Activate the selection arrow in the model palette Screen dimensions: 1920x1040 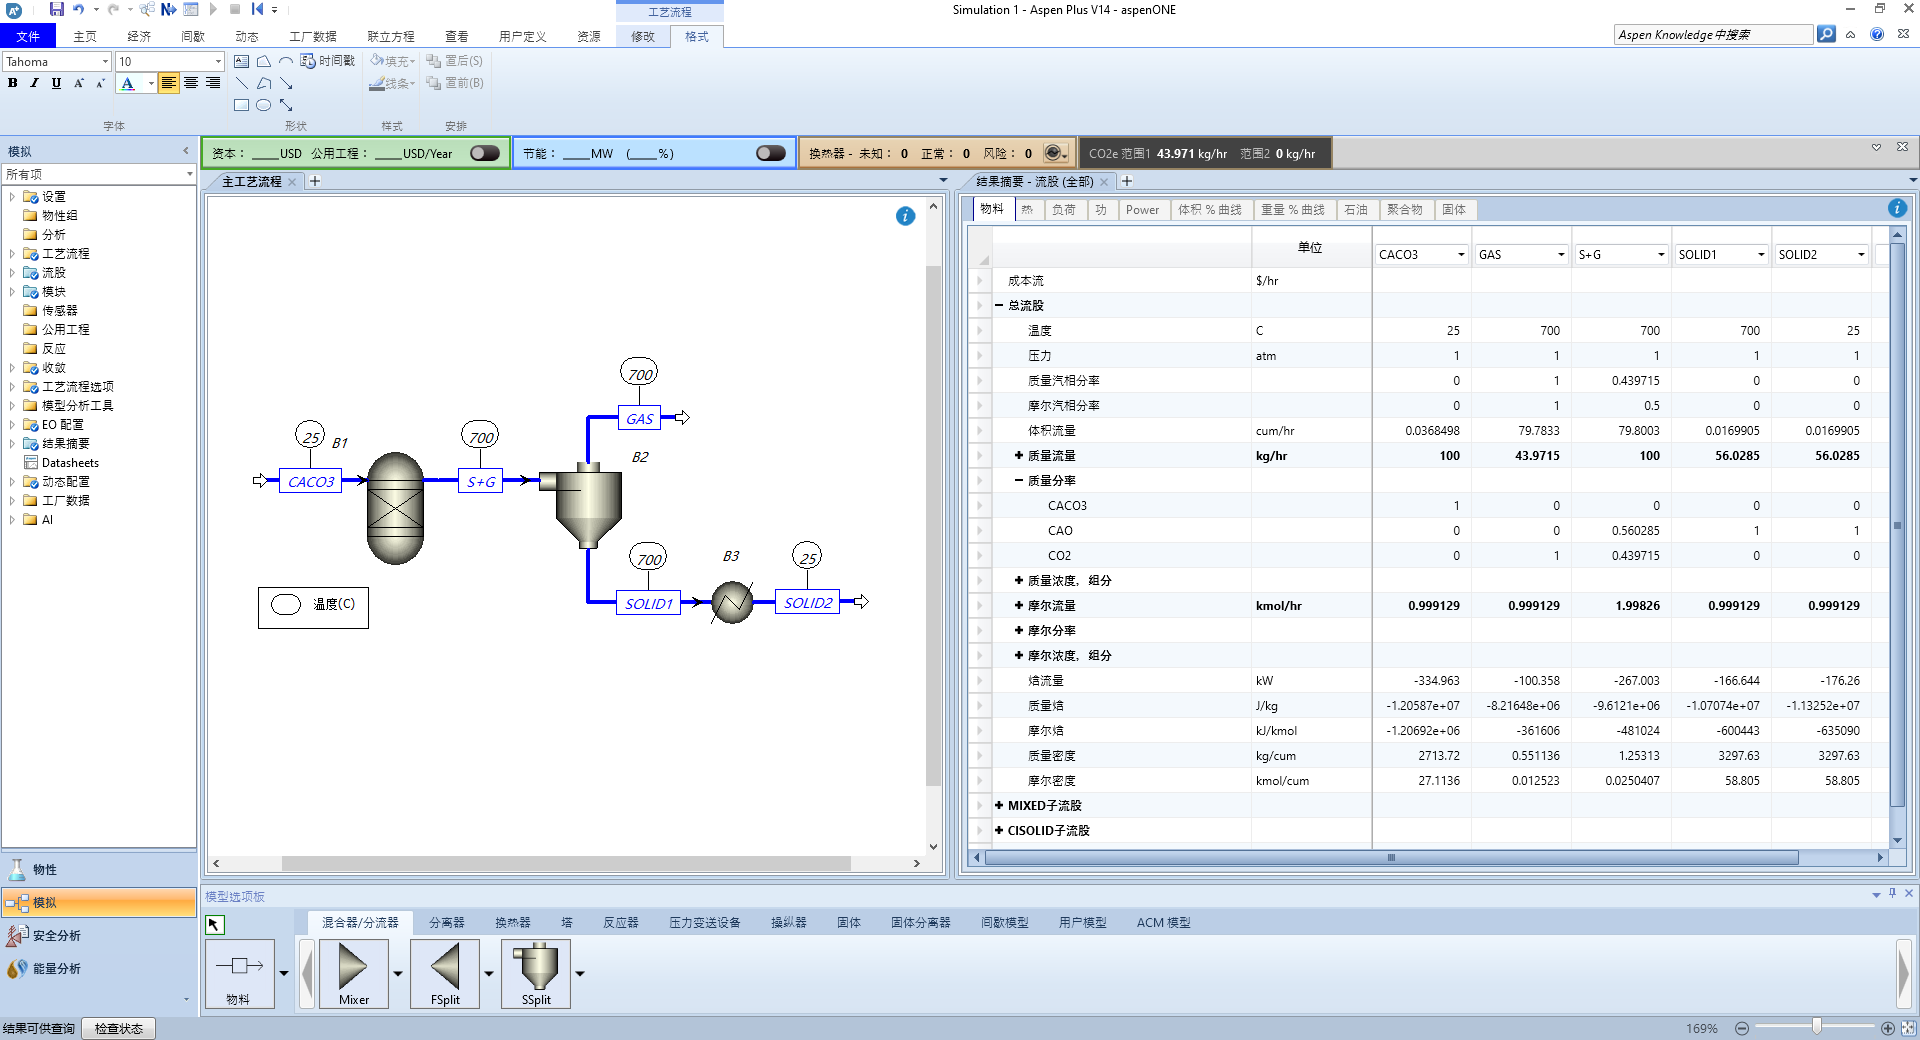point(215,924)
